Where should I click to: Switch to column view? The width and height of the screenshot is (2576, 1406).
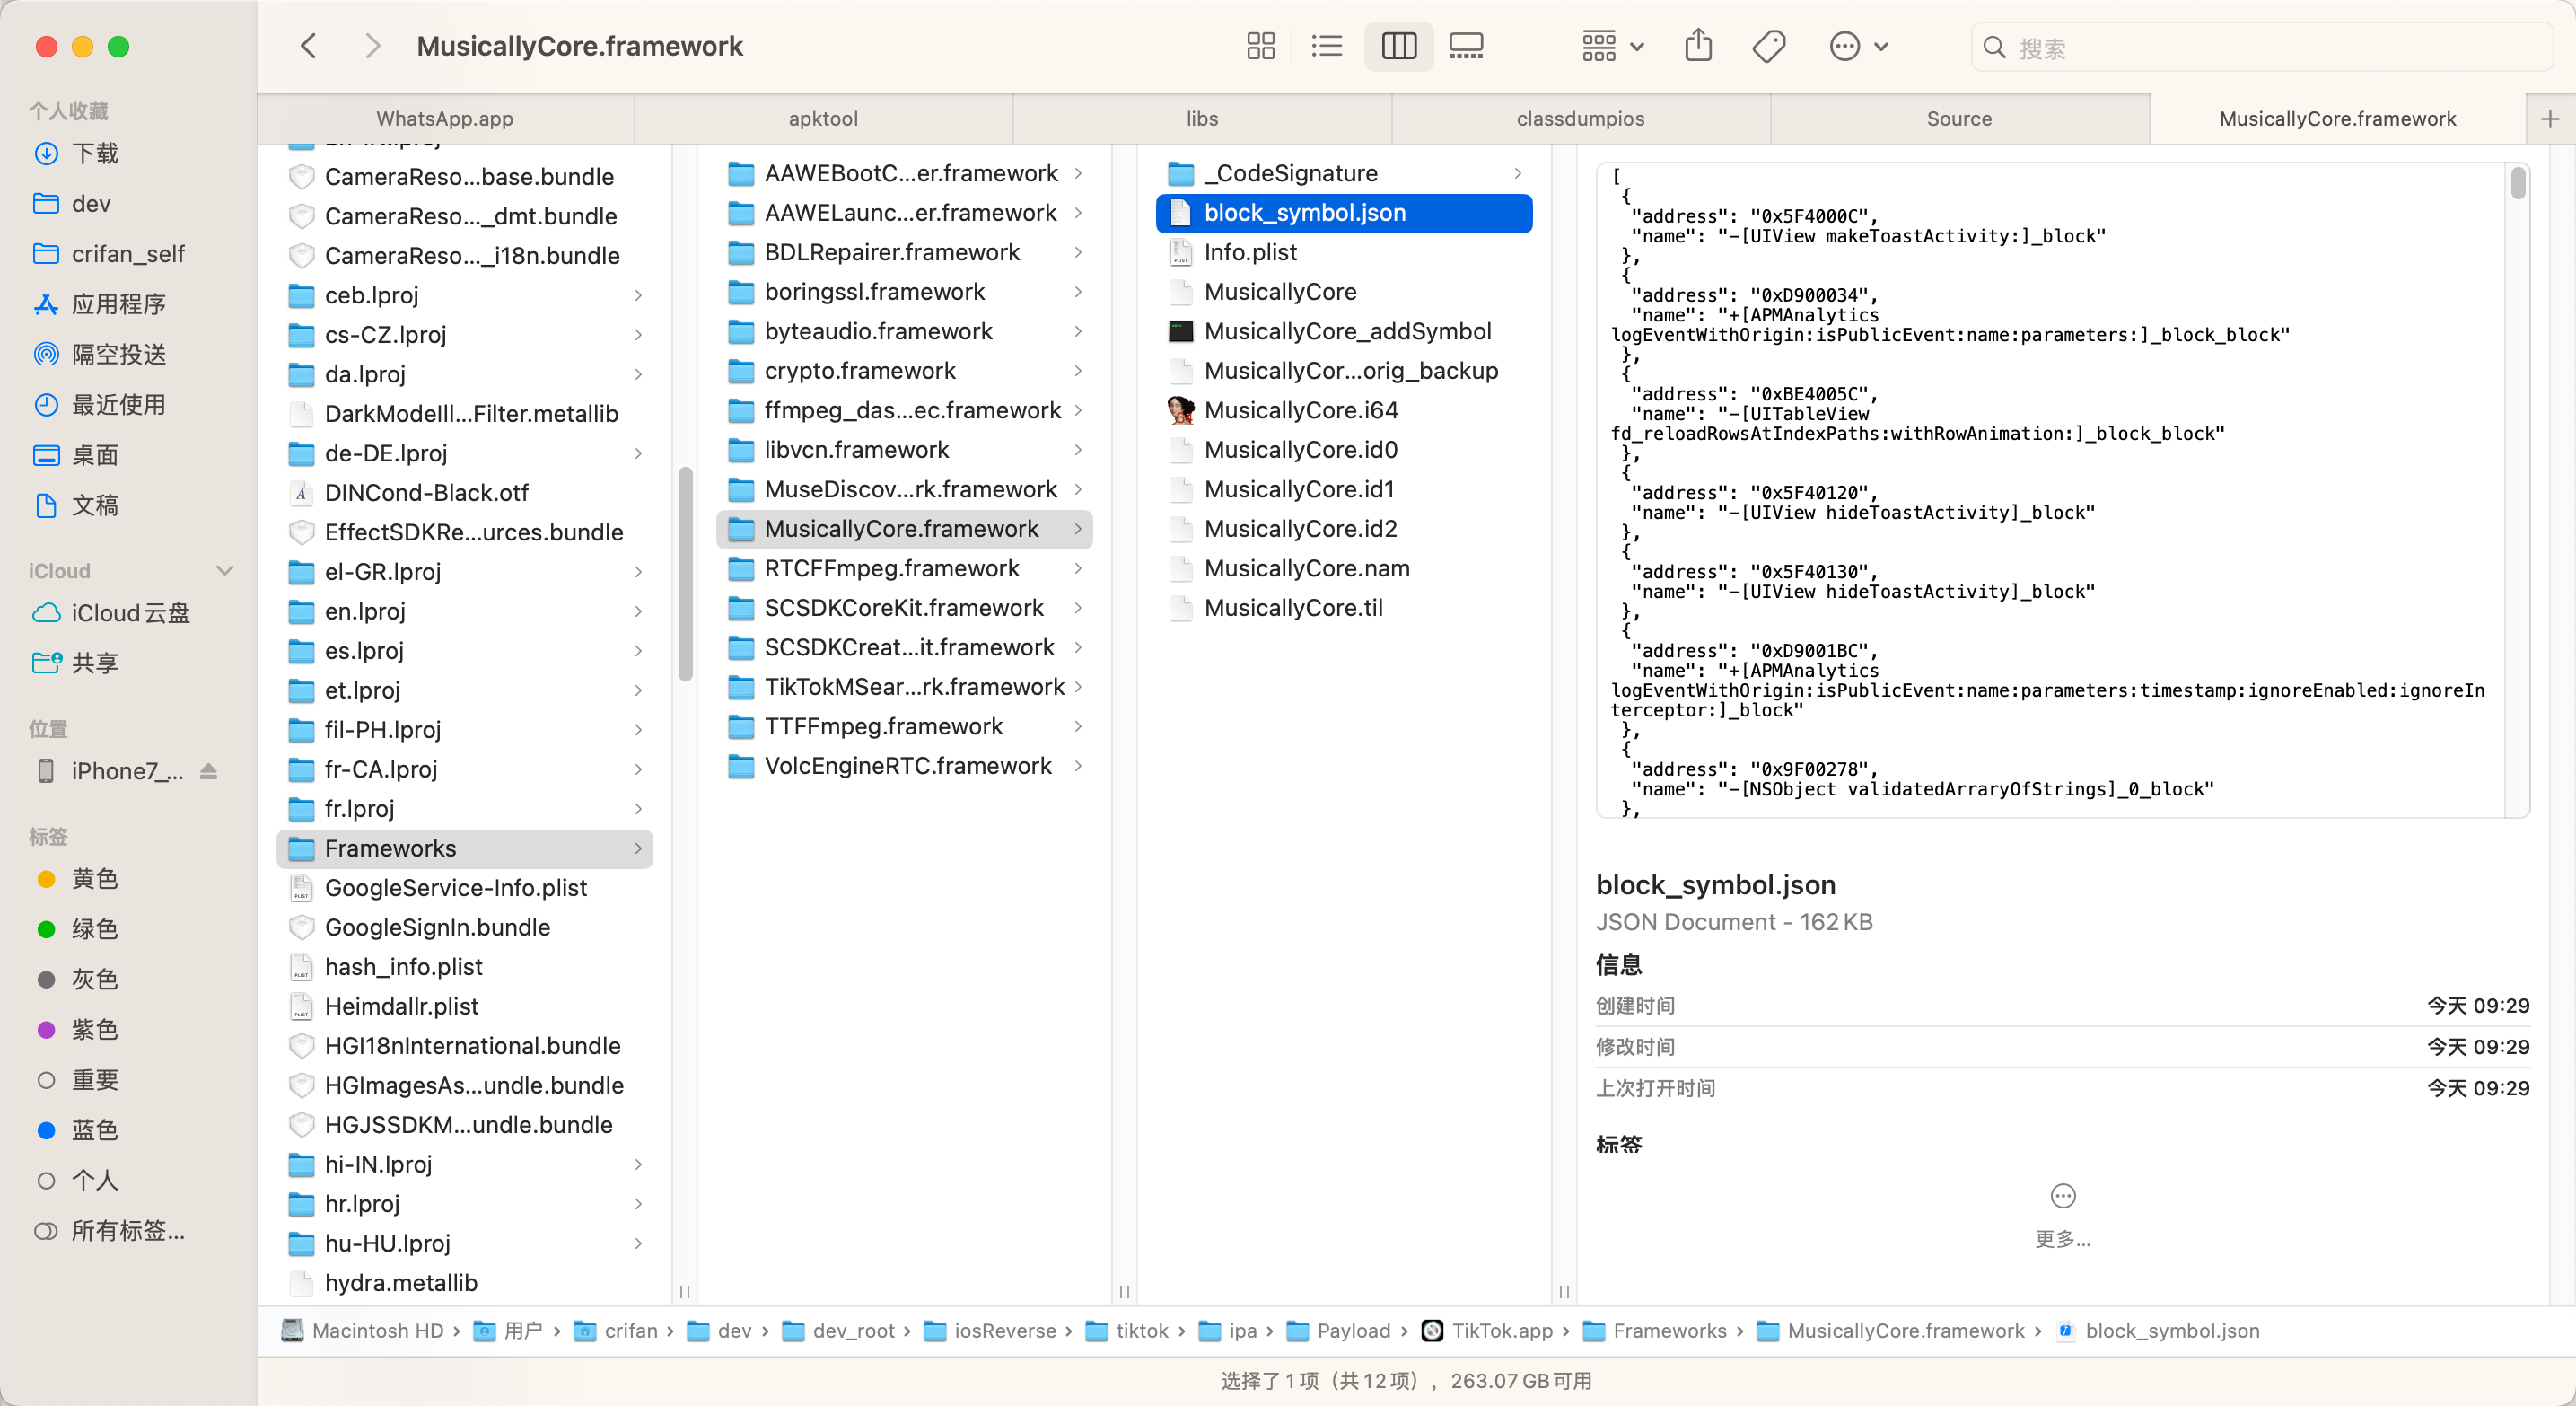pos(1398,46)
